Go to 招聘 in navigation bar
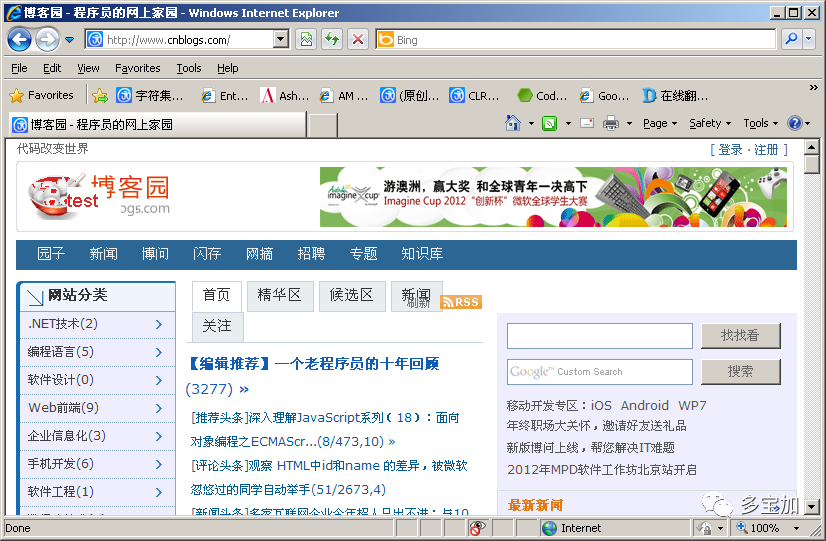The width and height of the screenshot is (826, 541). coord(311,254)
